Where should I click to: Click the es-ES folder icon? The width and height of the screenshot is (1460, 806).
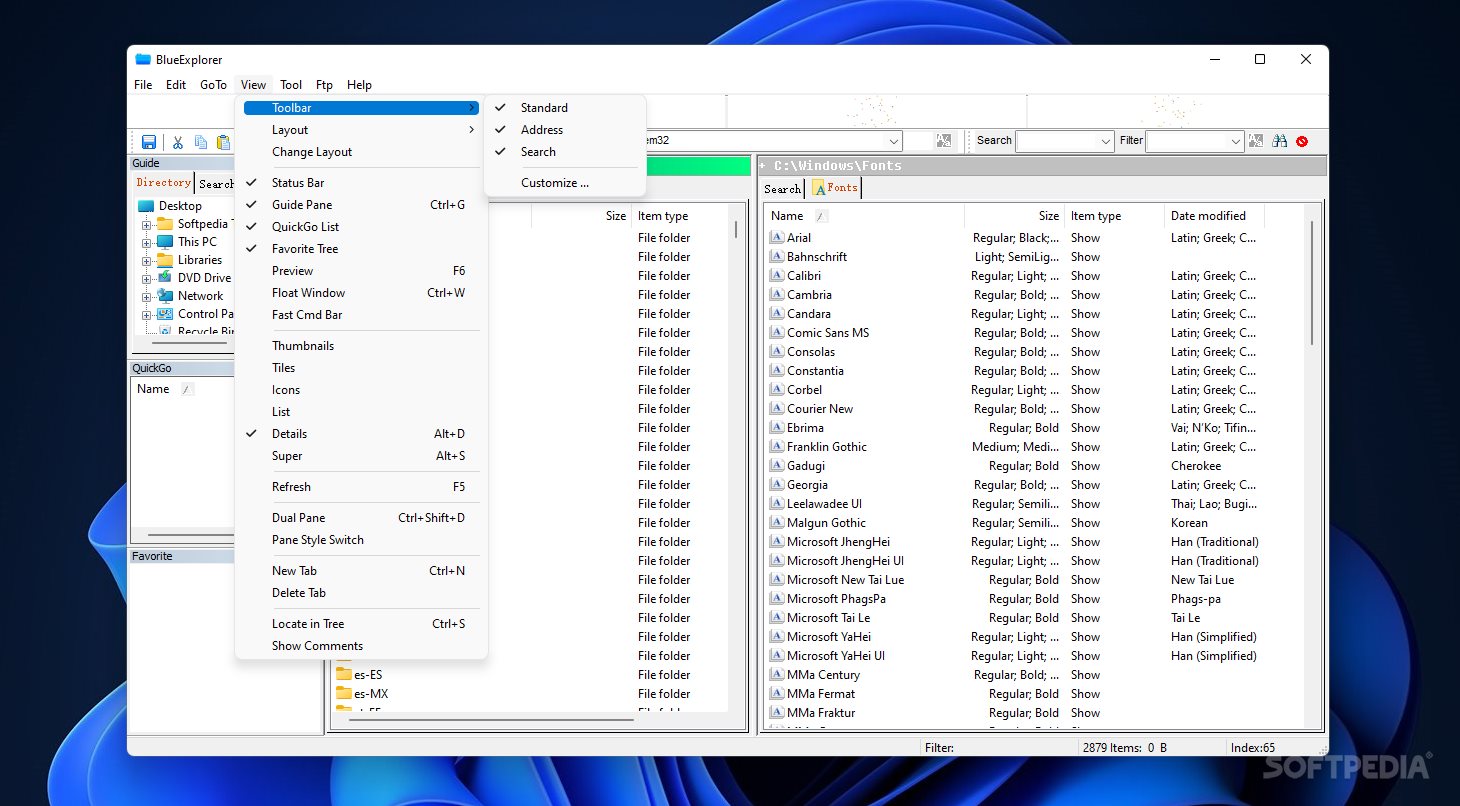[344, 674]
